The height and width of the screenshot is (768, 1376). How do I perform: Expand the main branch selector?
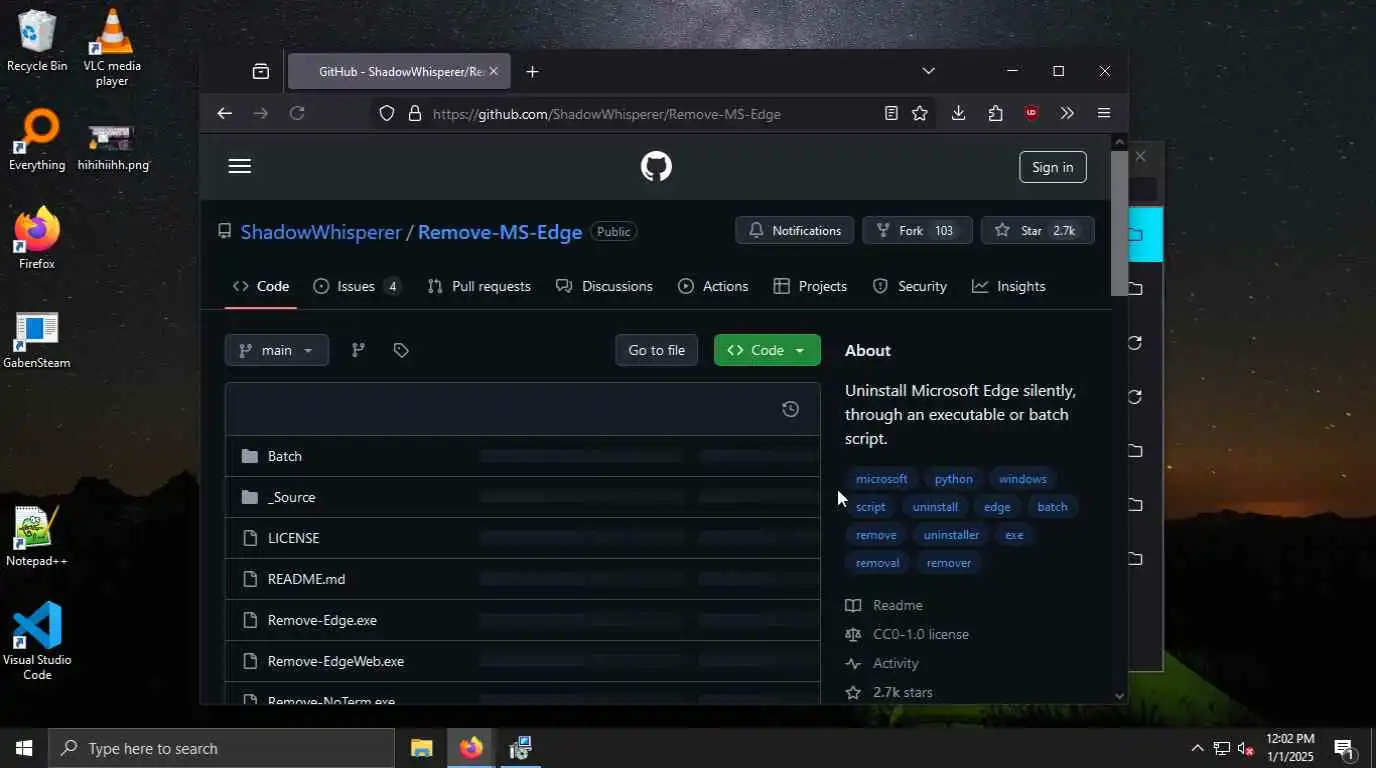[x=277, y=350]
